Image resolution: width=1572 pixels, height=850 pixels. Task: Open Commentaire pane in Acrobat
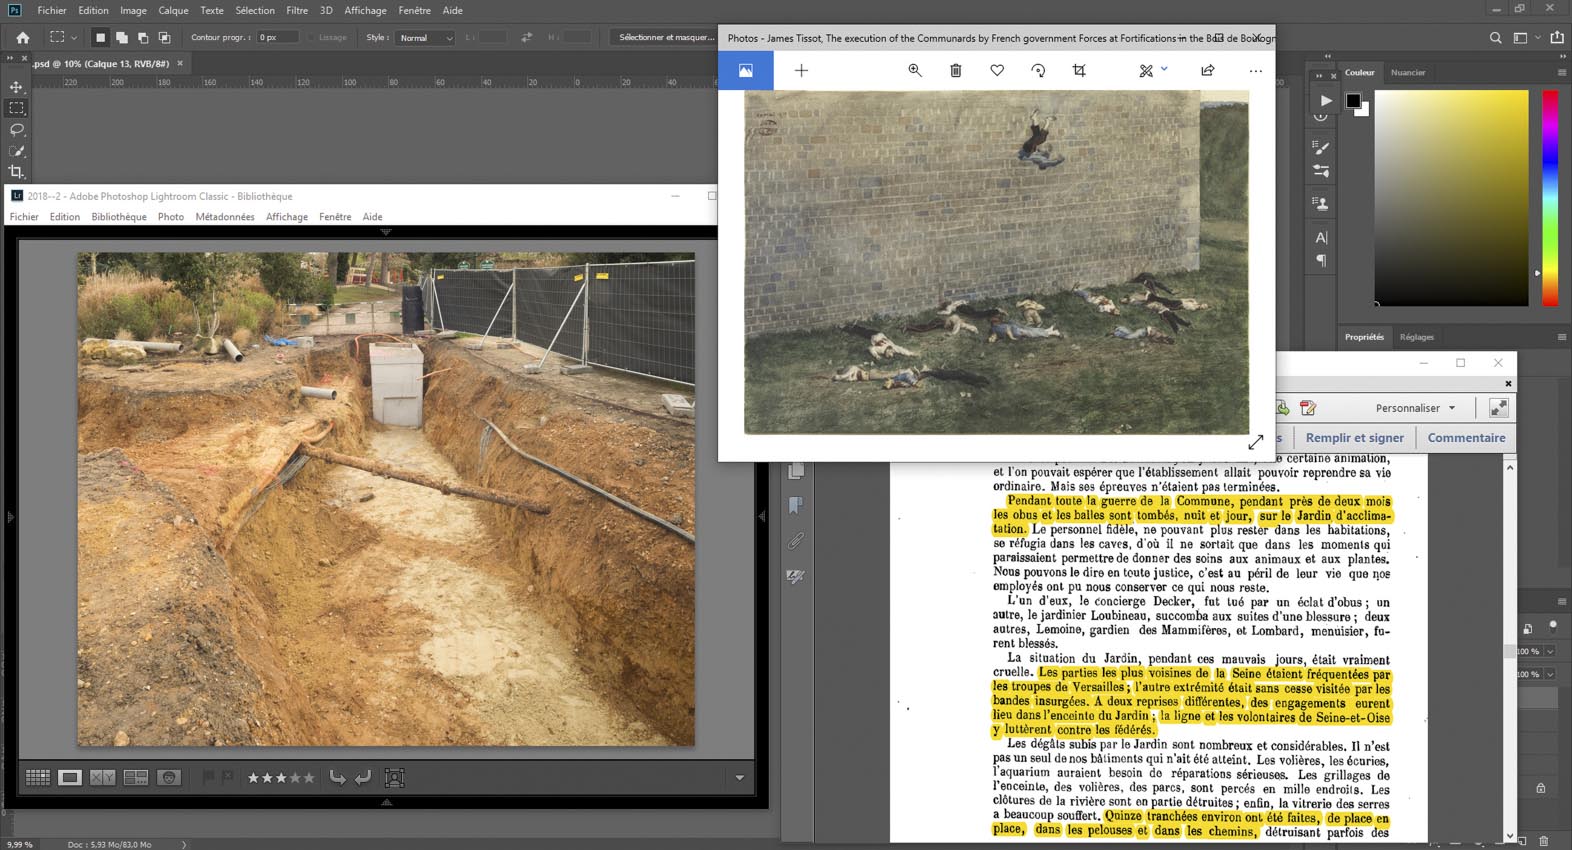pyautogui.click(x=1466, y=437)
